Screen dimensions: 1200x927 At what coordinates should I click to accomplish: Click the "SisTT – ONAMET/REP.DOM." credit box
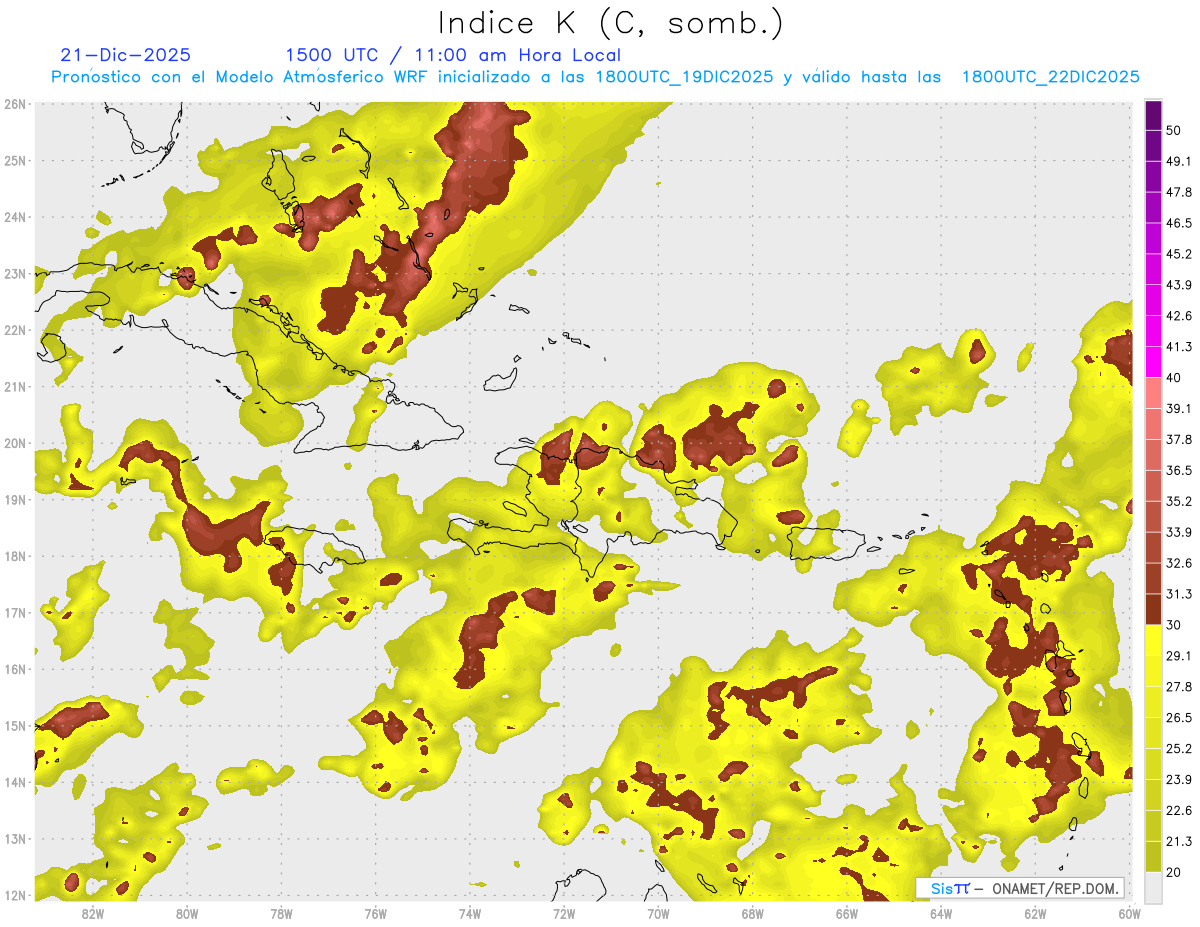1020,888
